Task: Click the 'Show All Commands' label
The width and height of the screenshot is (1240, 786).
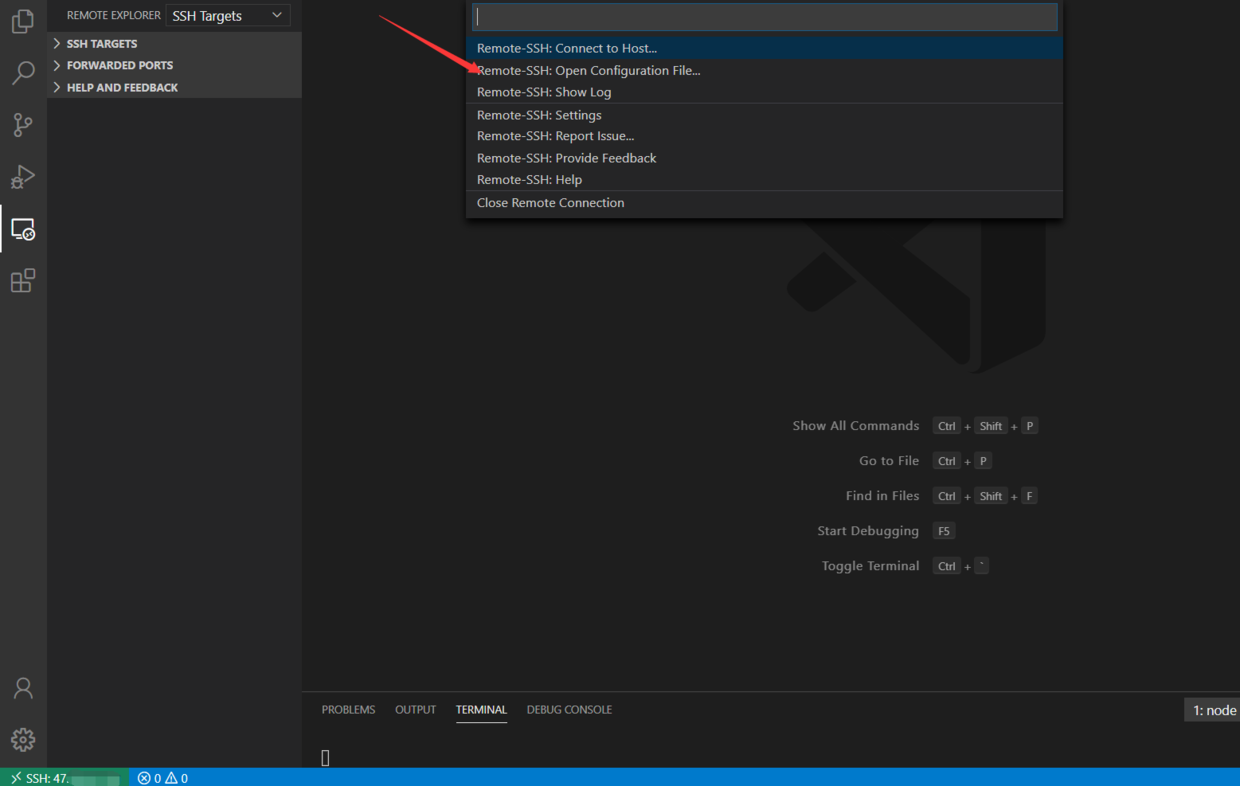Action: click(855, 426)
